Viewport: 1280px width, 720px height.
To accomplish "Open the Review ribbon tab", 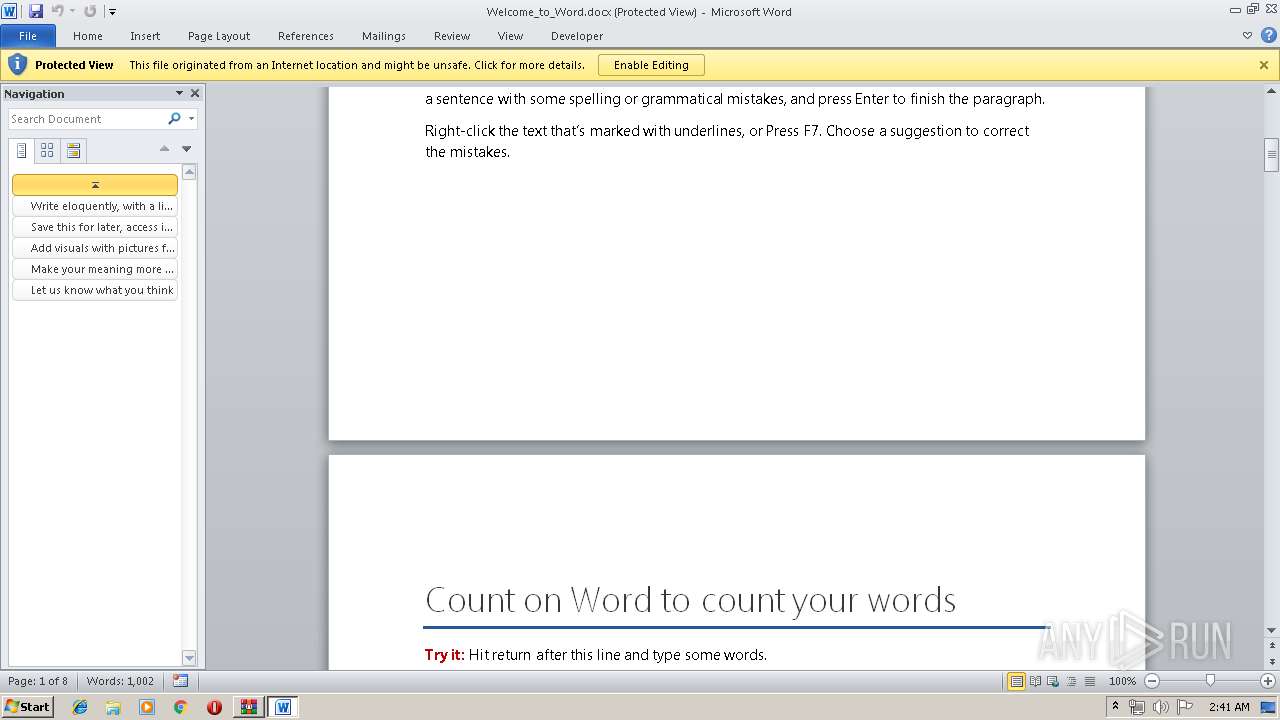I will tap(452, 36).
